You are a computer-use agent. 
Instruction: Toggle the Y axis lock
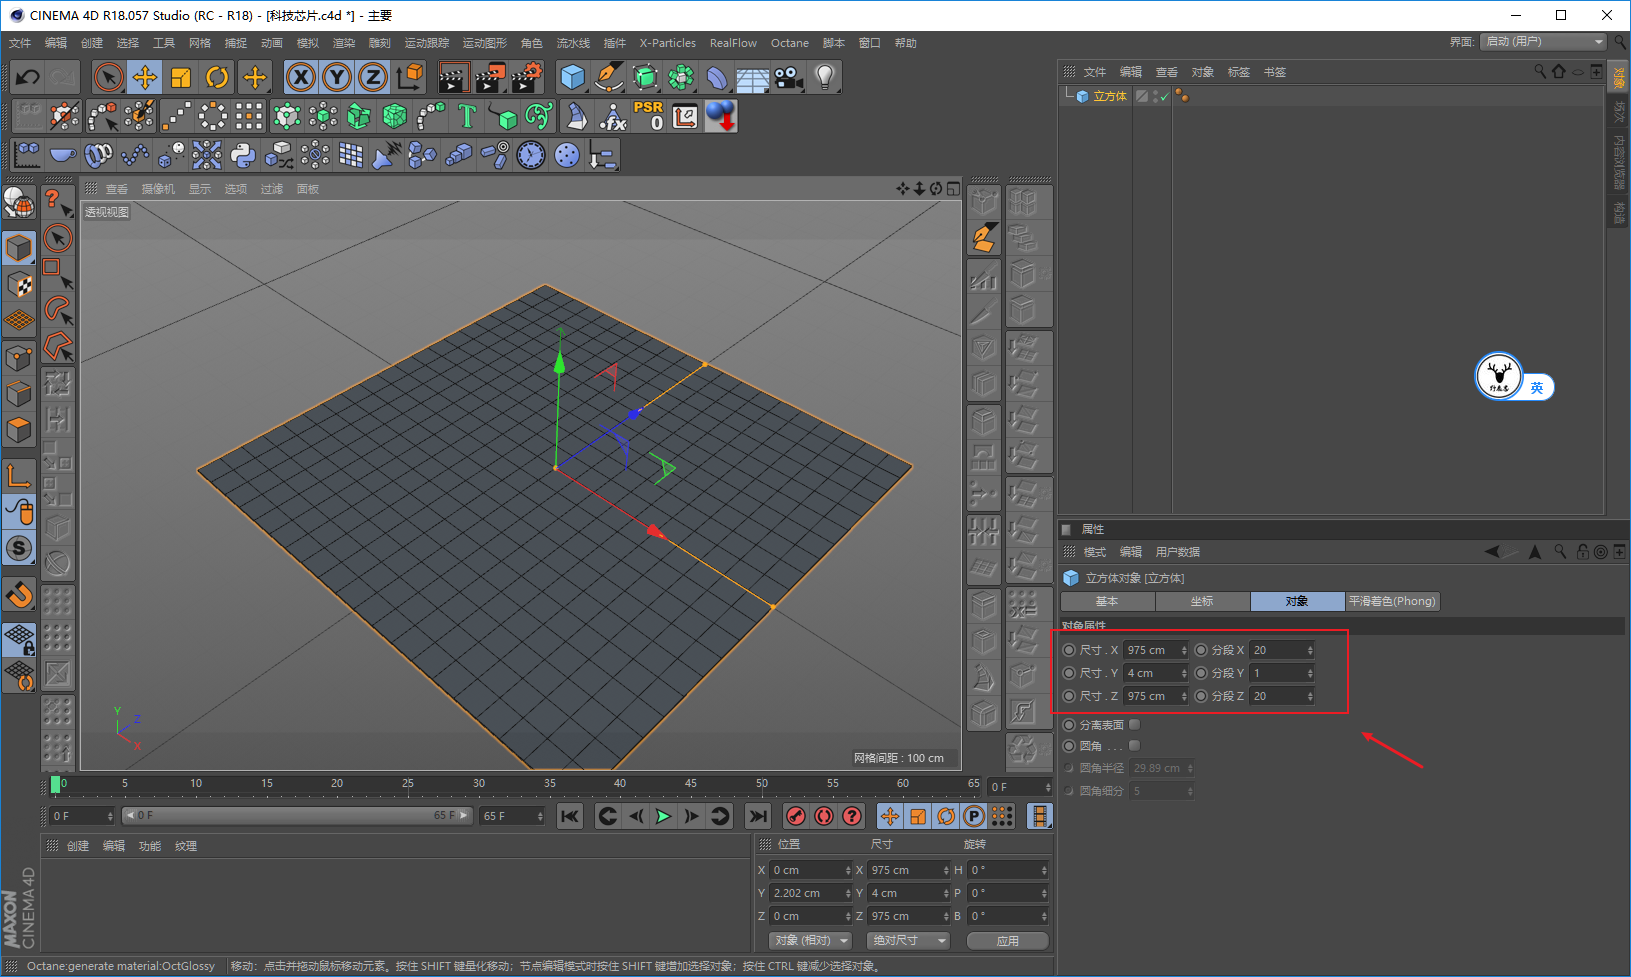337,77
